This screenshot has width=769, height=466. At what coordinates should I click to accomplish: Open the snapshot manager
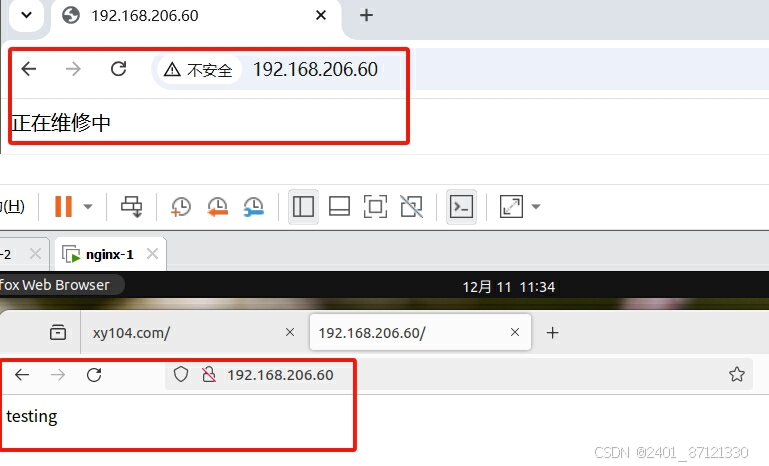click(x=254, y=207)
